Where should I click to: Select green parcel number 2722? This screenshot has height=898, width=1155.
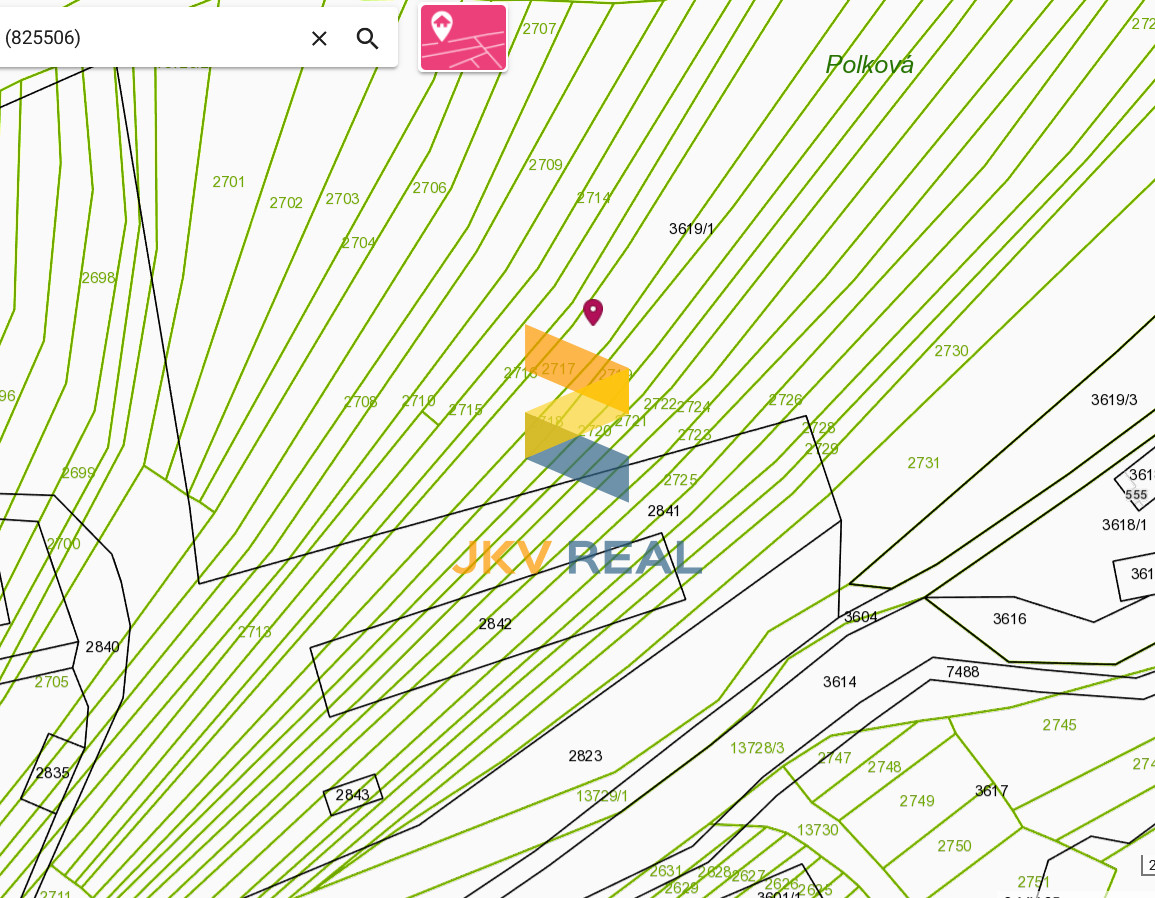660,404
